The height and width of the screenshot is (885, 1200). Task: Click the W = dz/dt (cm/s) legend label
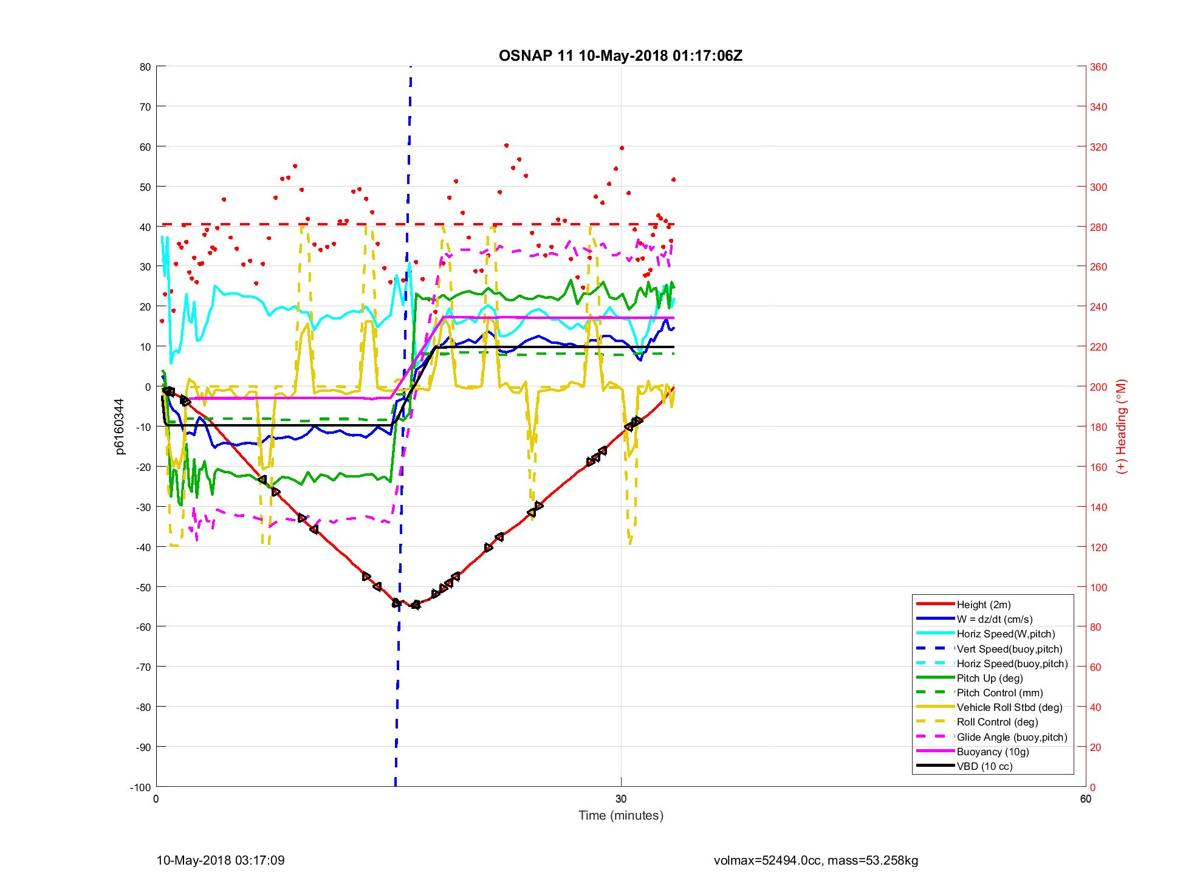pyautogui.click(x=996, y=619)
